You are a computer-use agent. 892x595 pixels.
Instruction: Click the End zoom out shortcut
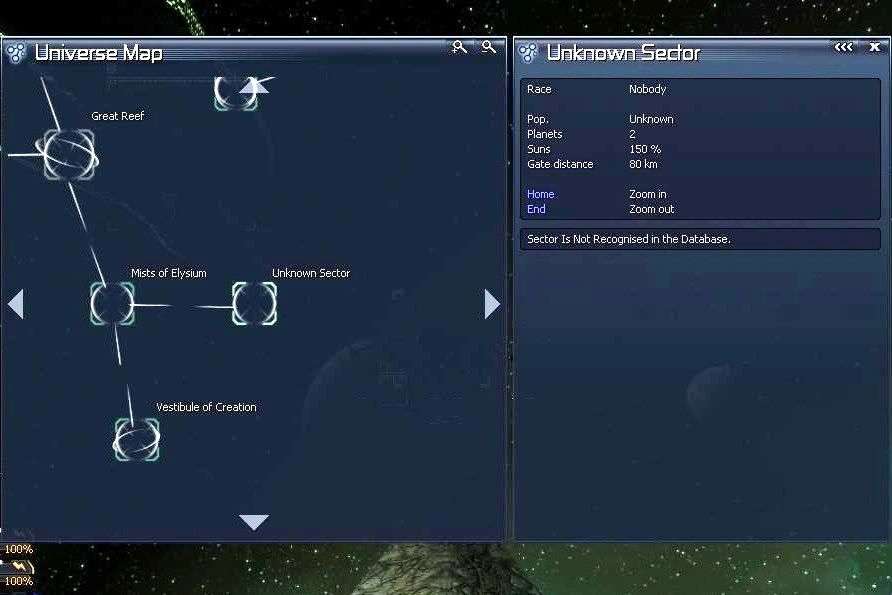(536, 209)
